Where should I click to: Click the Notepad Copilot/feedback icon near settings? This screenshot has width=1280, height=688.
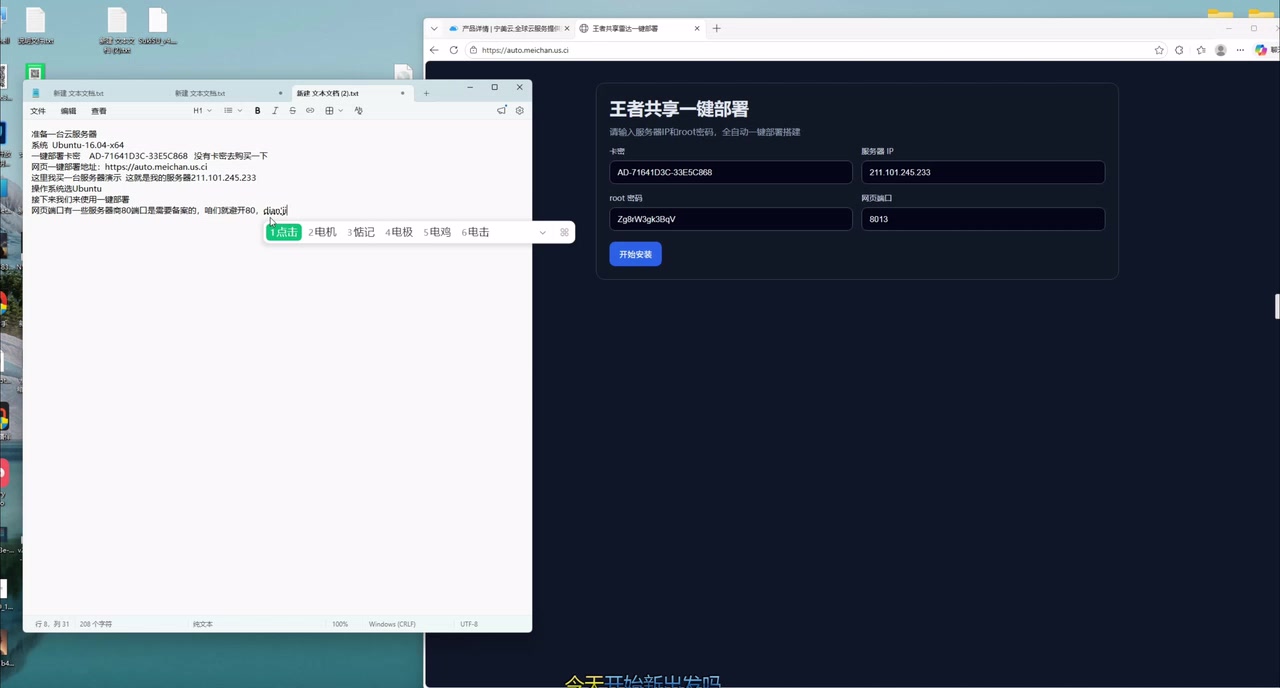point(502,111)
